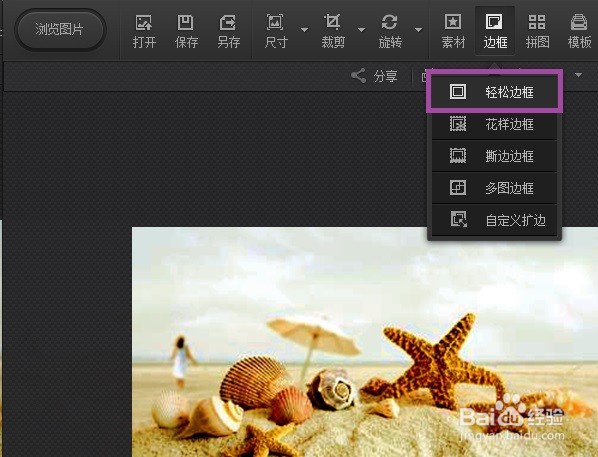Screen dimensions: 598x457
Task: Select the 尺寸 size tool
Action: [275, 32]
